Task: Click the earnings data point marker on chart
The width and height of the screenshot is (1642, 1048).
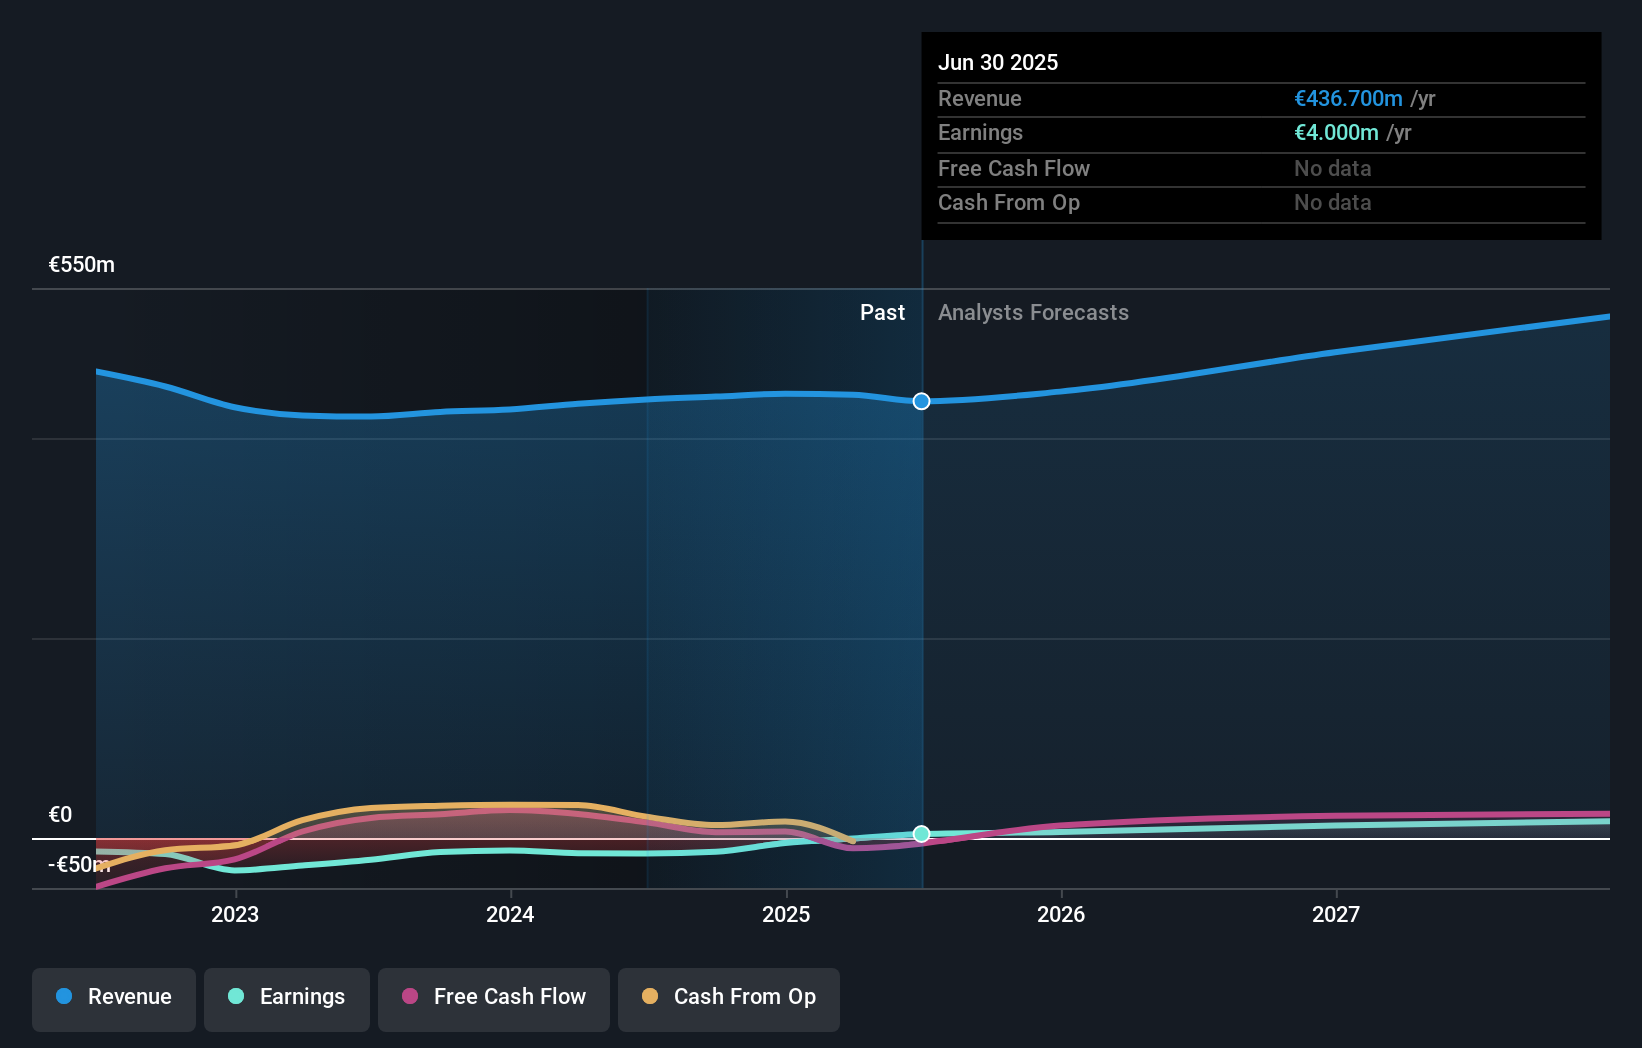Action: (x=921, y=833)
